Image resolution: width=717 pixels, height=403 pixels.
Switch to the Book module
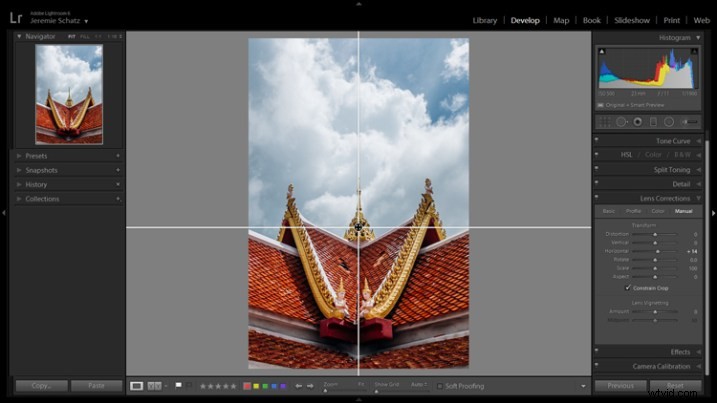(592, 20)
